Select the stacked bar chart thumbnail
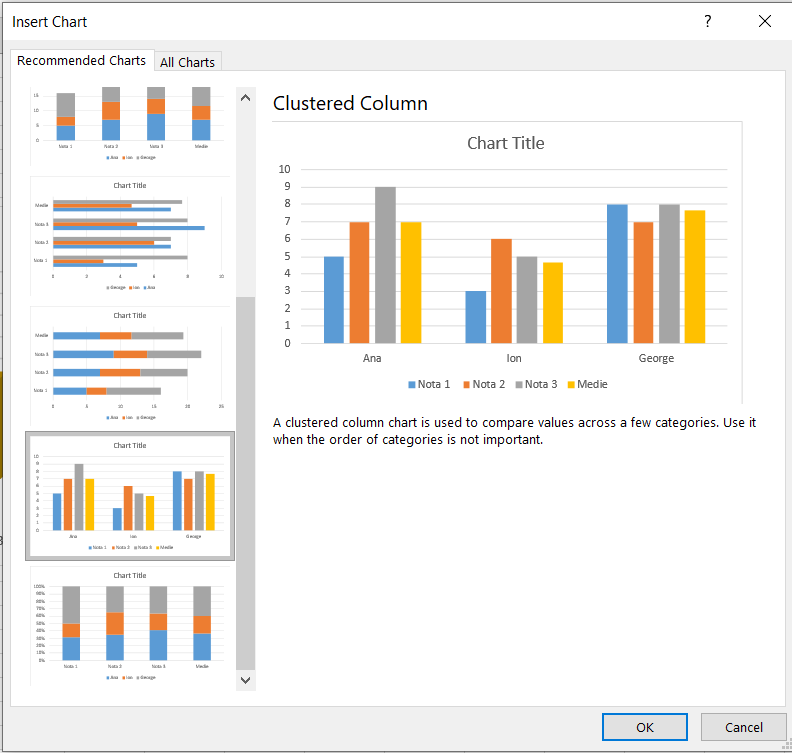Image resolution: width=792 pixels, height=753 pixels. point(130,365)
